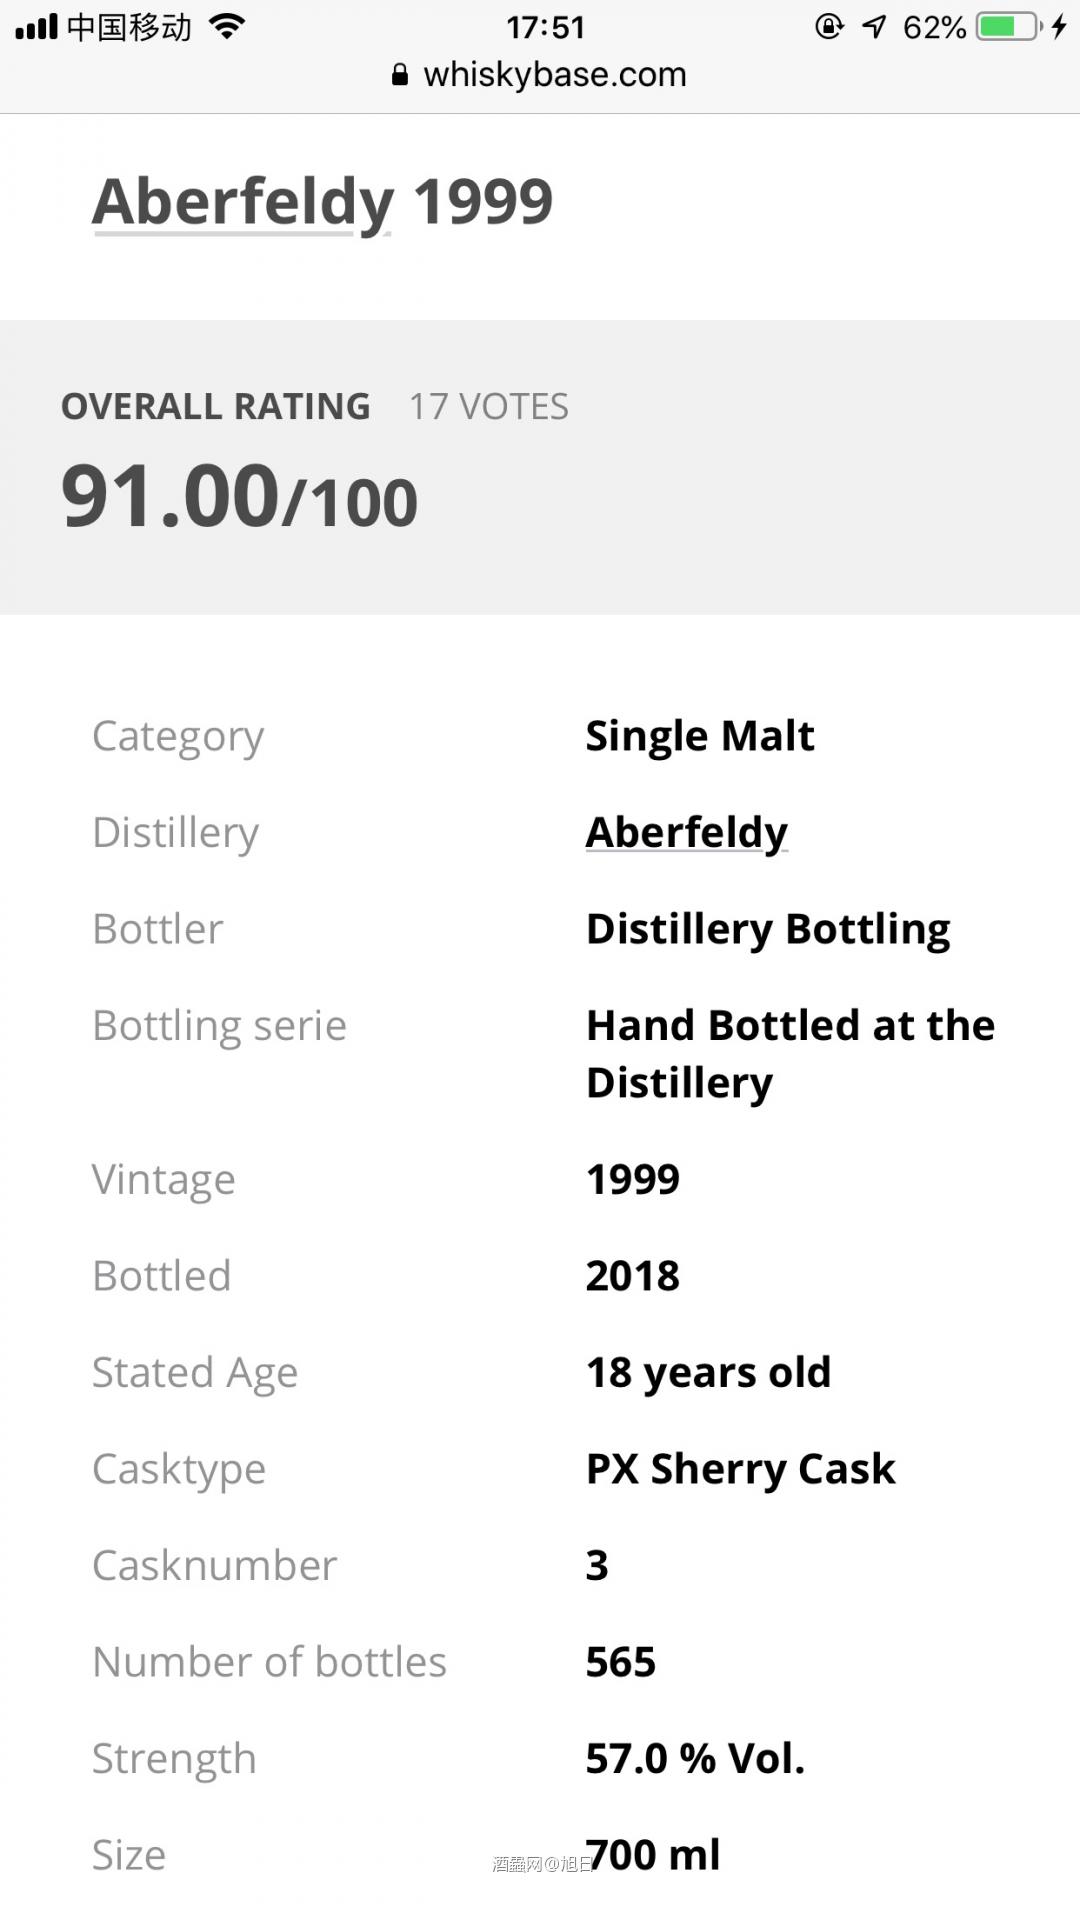This screenshot has height=1920, width=1080.
Task: Tap the whiskybase.com address bar
Action: point(554,75)
